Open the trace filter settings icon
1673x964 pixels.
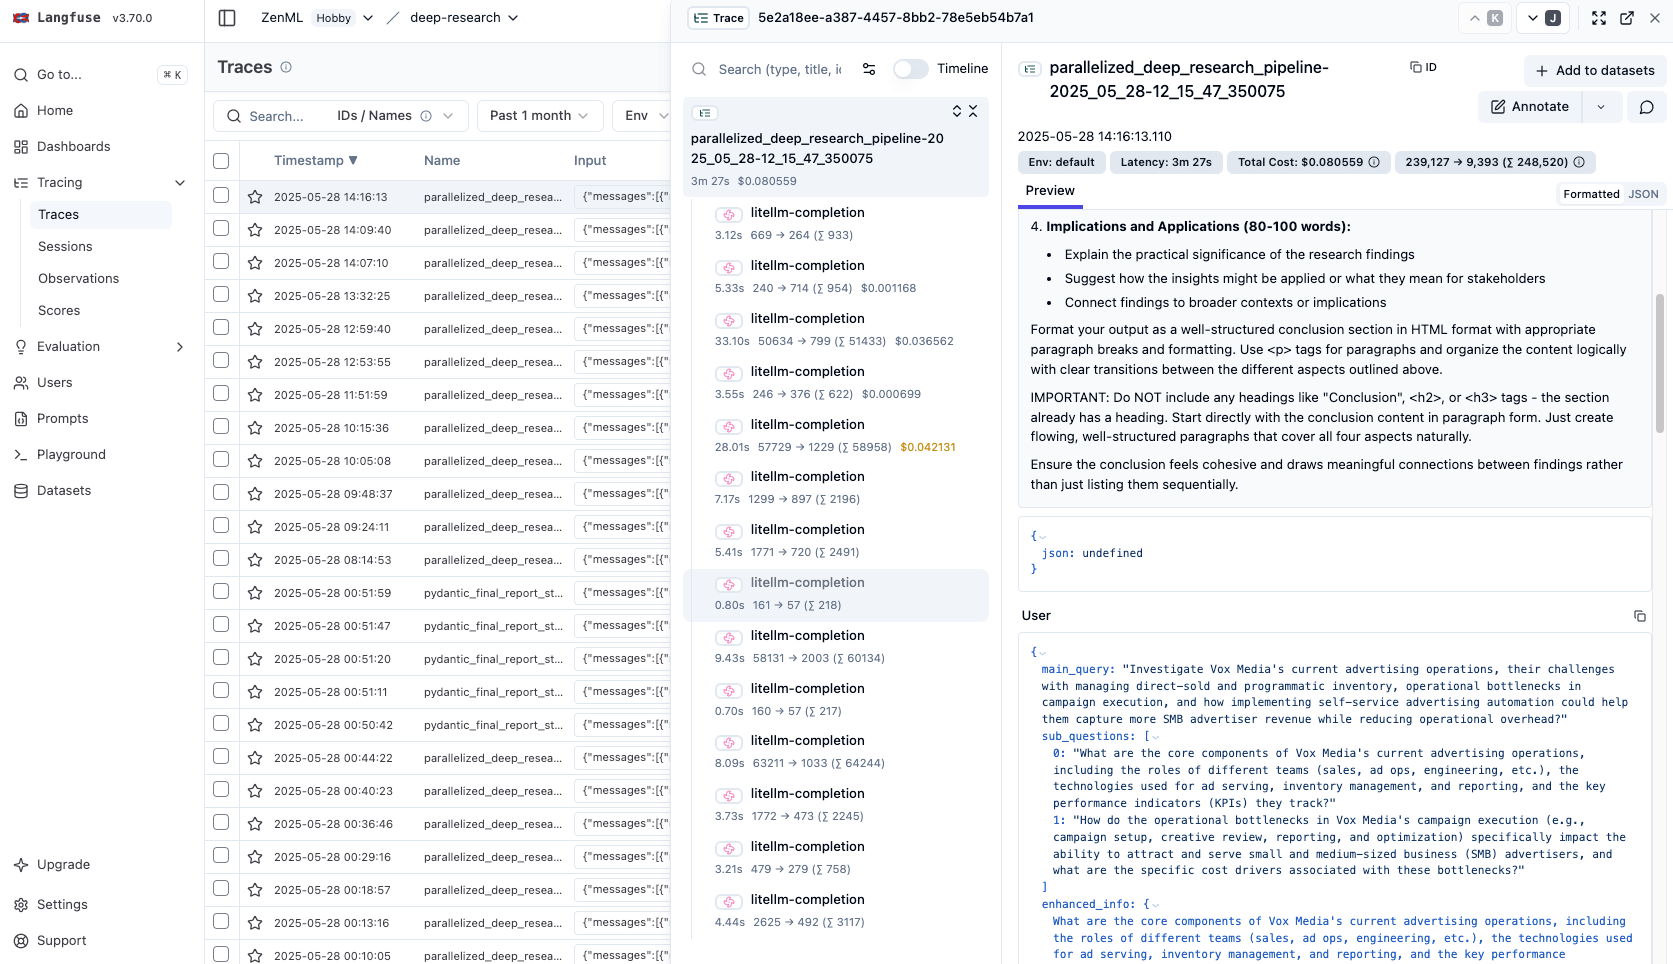869,69
